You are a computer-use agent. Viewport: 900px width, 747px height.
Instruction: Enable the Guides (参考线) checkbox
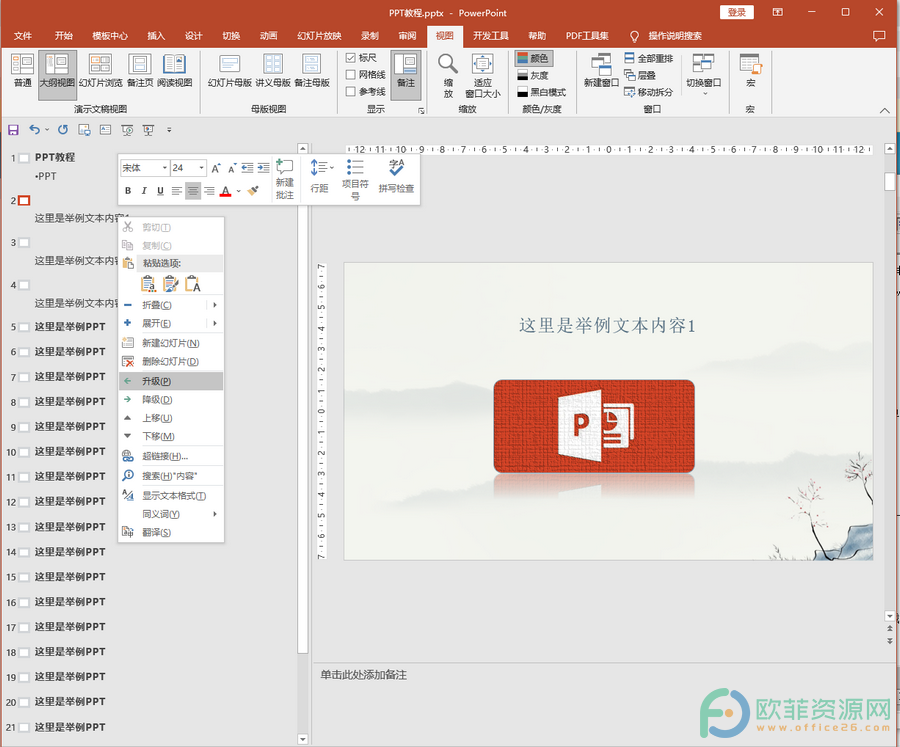point(351,91)
